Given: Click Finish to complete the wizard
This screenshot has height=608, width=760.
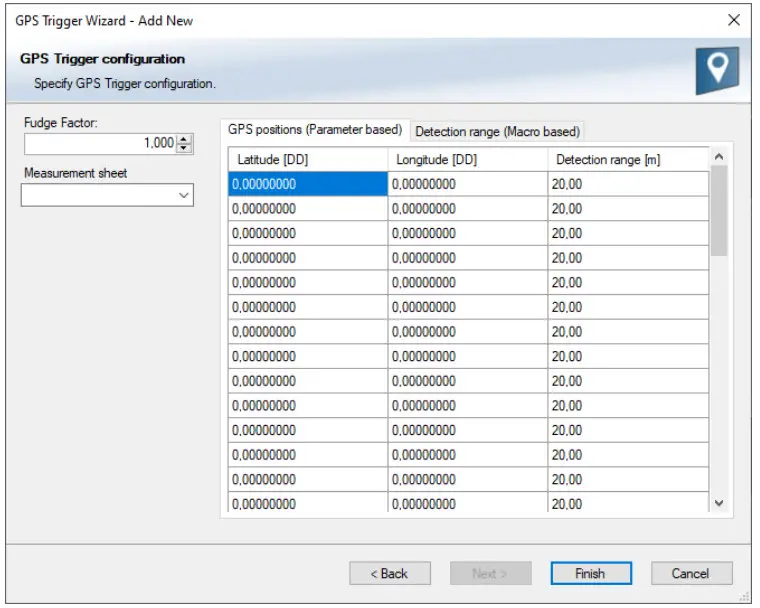Looking at the screenshot, I should [x=591, y=574].
